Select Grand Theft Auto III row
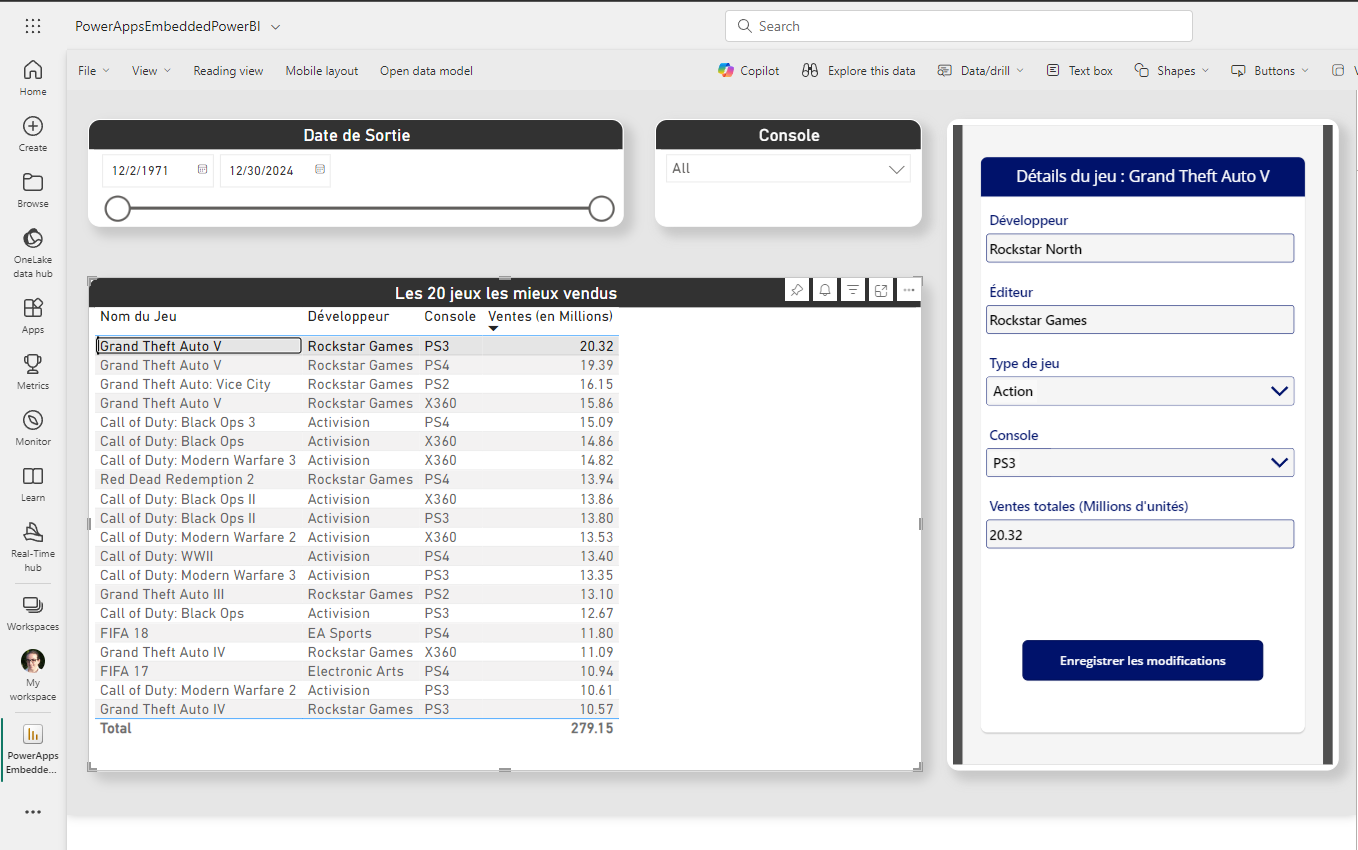 click(357, 594)
